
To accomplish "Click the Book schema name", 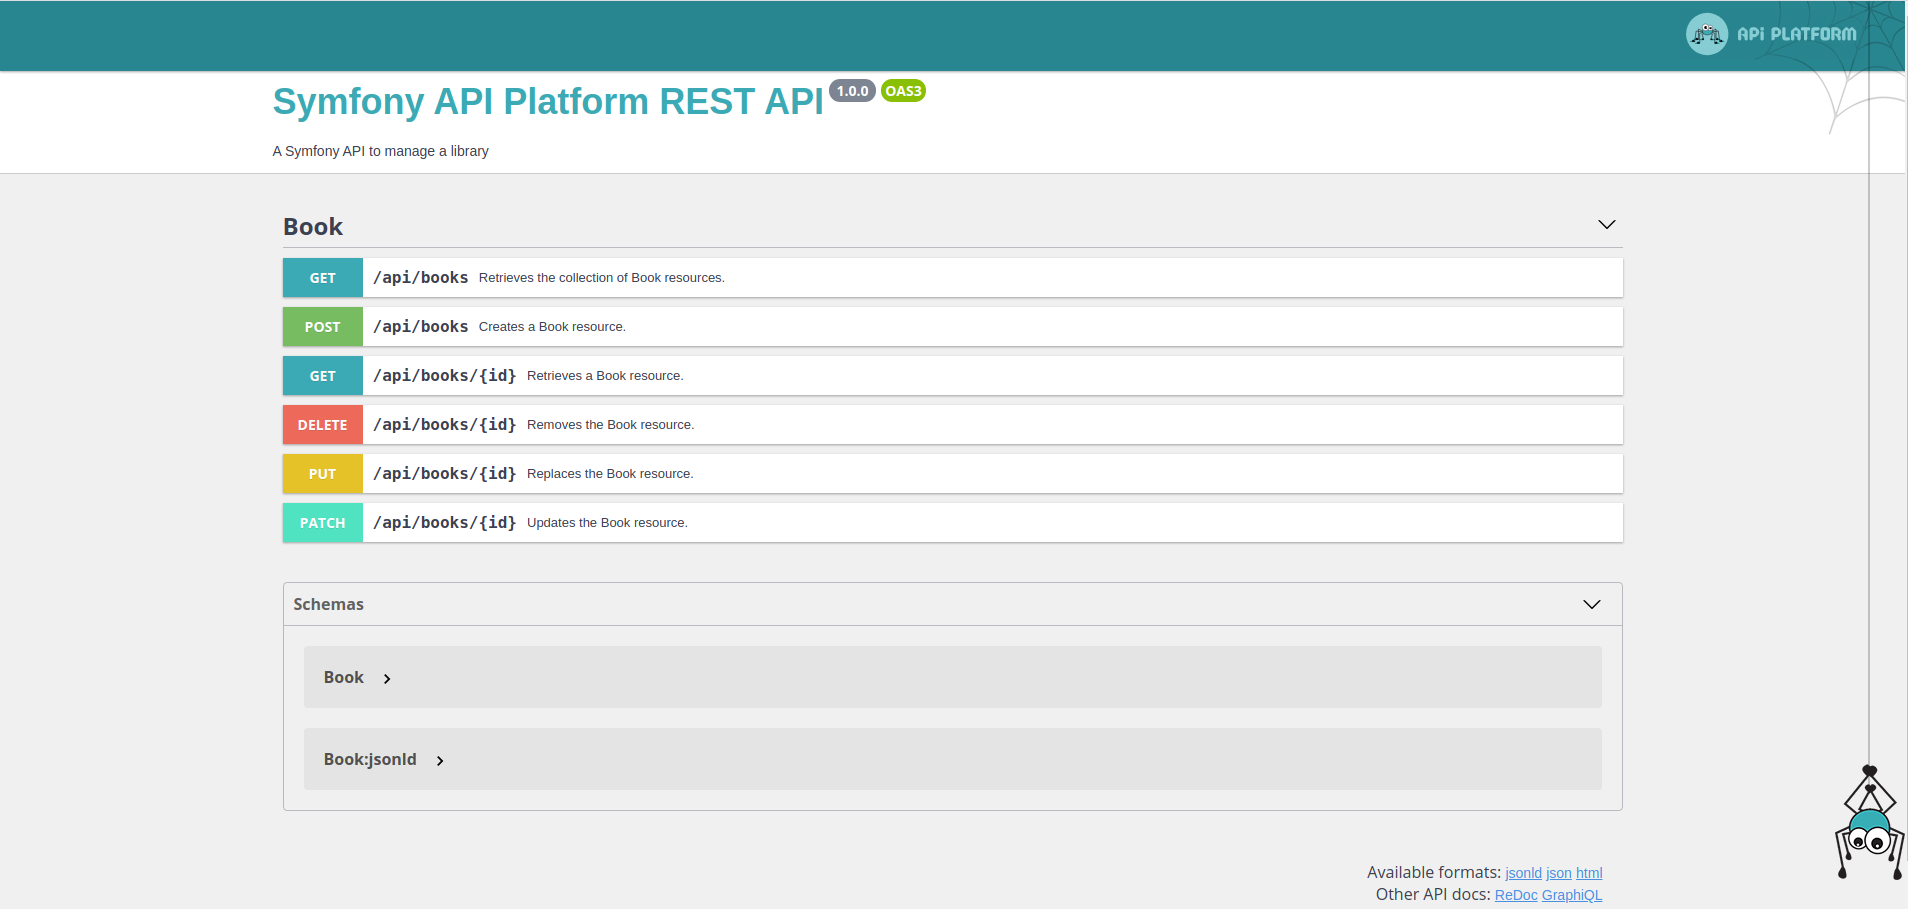I will (x=343, y=678).
